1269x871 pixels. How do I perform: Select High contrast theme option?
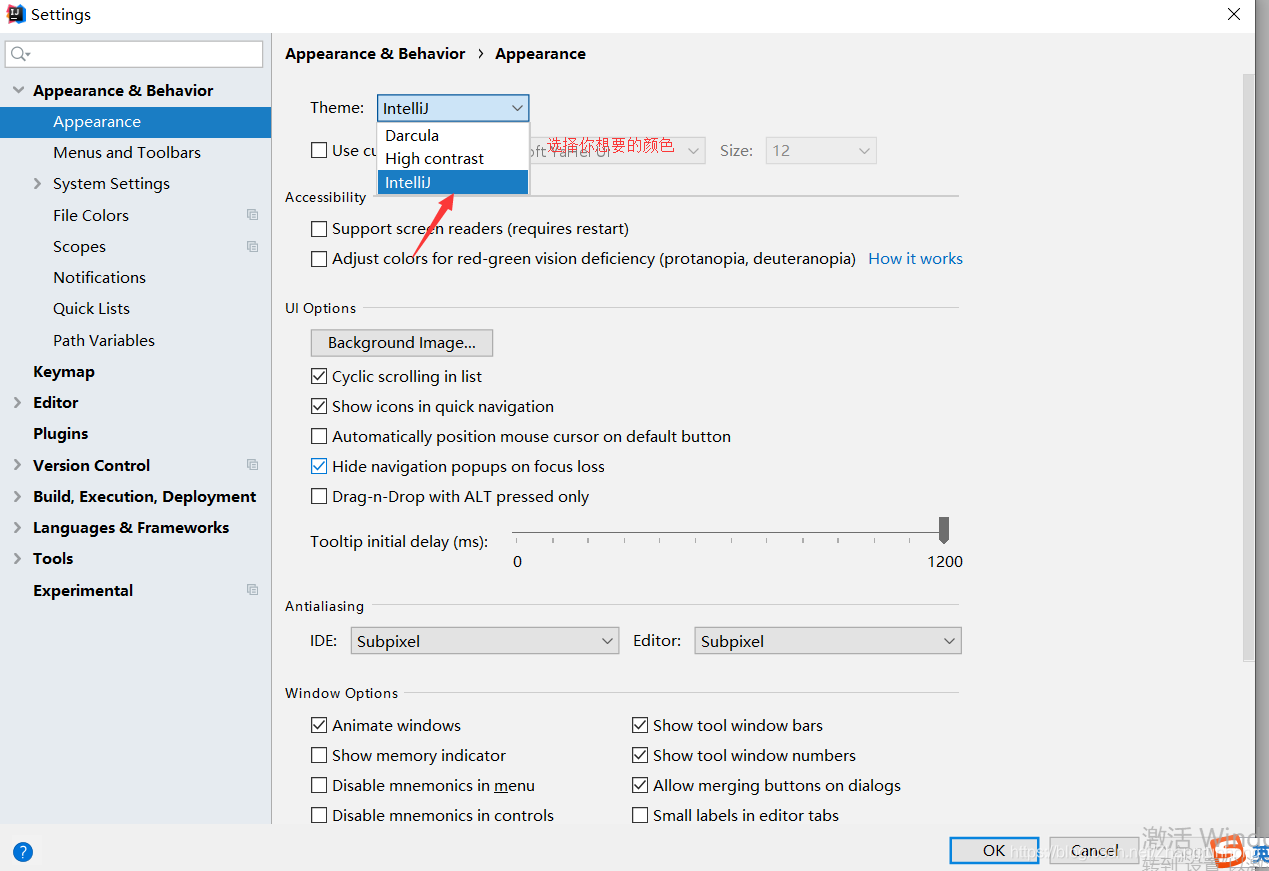pos(453,158)
